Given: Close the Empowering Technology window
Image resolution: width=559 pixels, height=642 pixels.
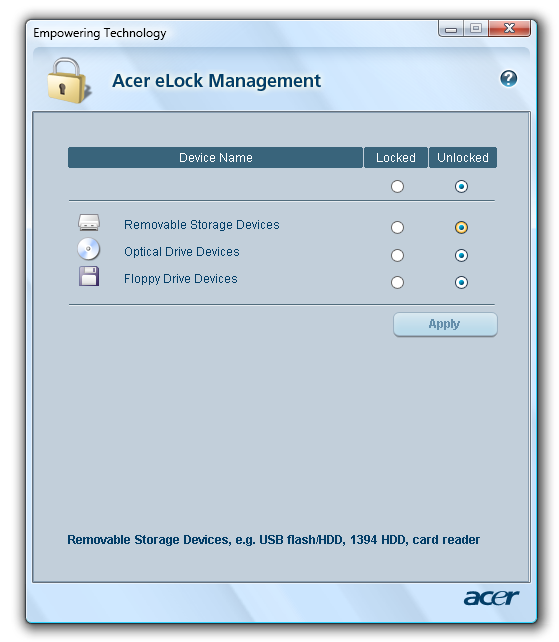Looking at the screenshot, I should pos(509,29).
